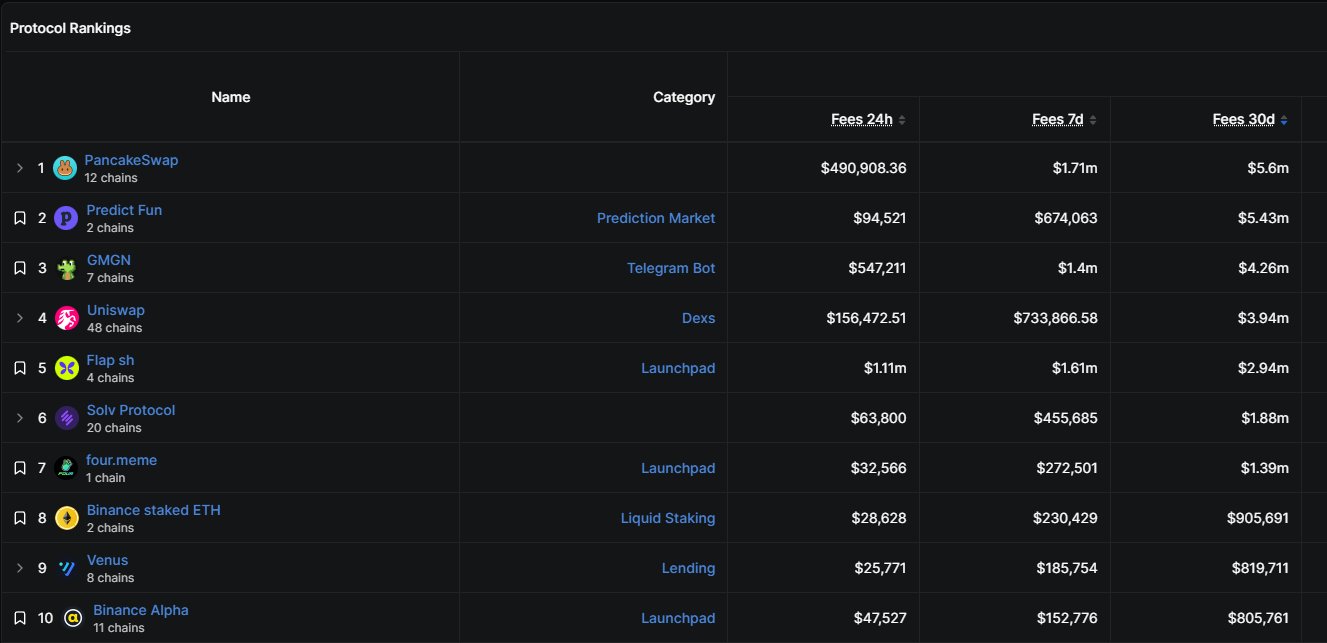Open the Prediction Market category

click(656, 218)
